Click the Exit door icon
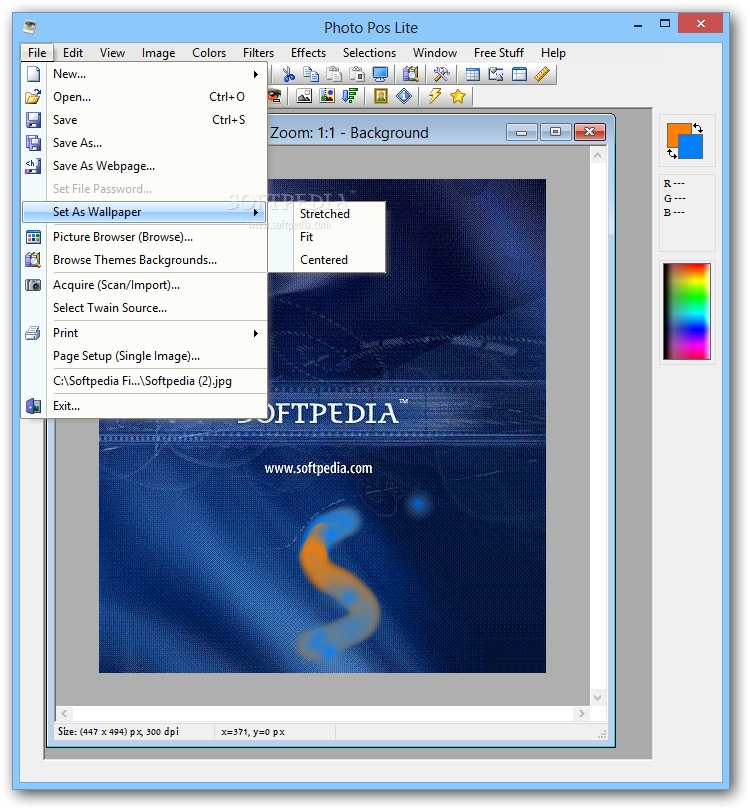The width and height of the screenshot is (750, 810). [x=34, y=406]
